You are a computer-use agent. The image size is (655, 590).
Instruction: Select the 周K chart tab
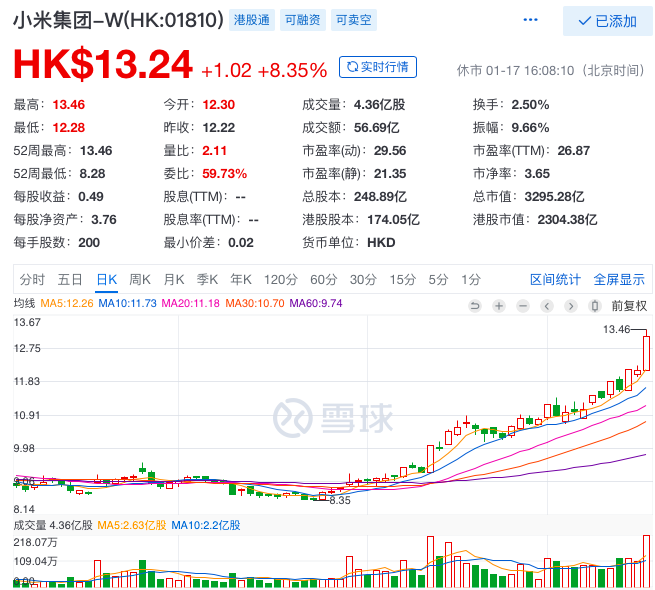[x=140, y=279]
